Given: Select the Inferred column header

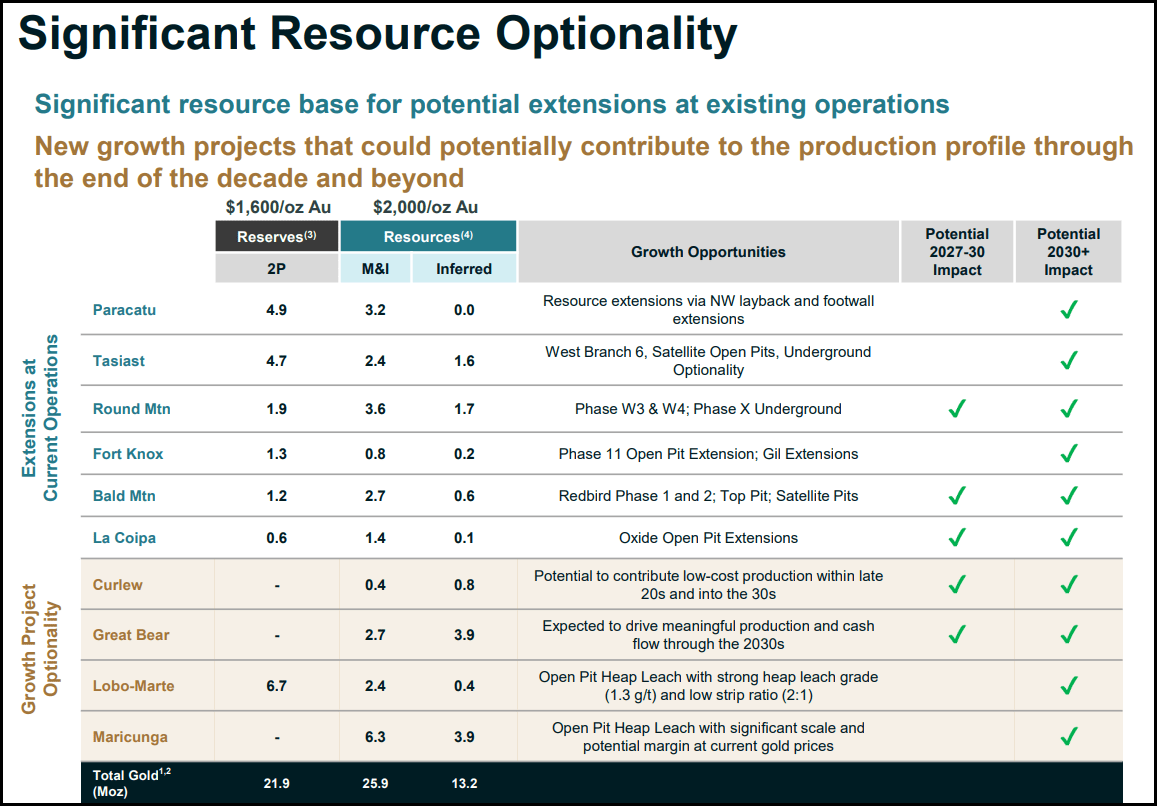Looking at the screenshot, I should pos(464,268).
